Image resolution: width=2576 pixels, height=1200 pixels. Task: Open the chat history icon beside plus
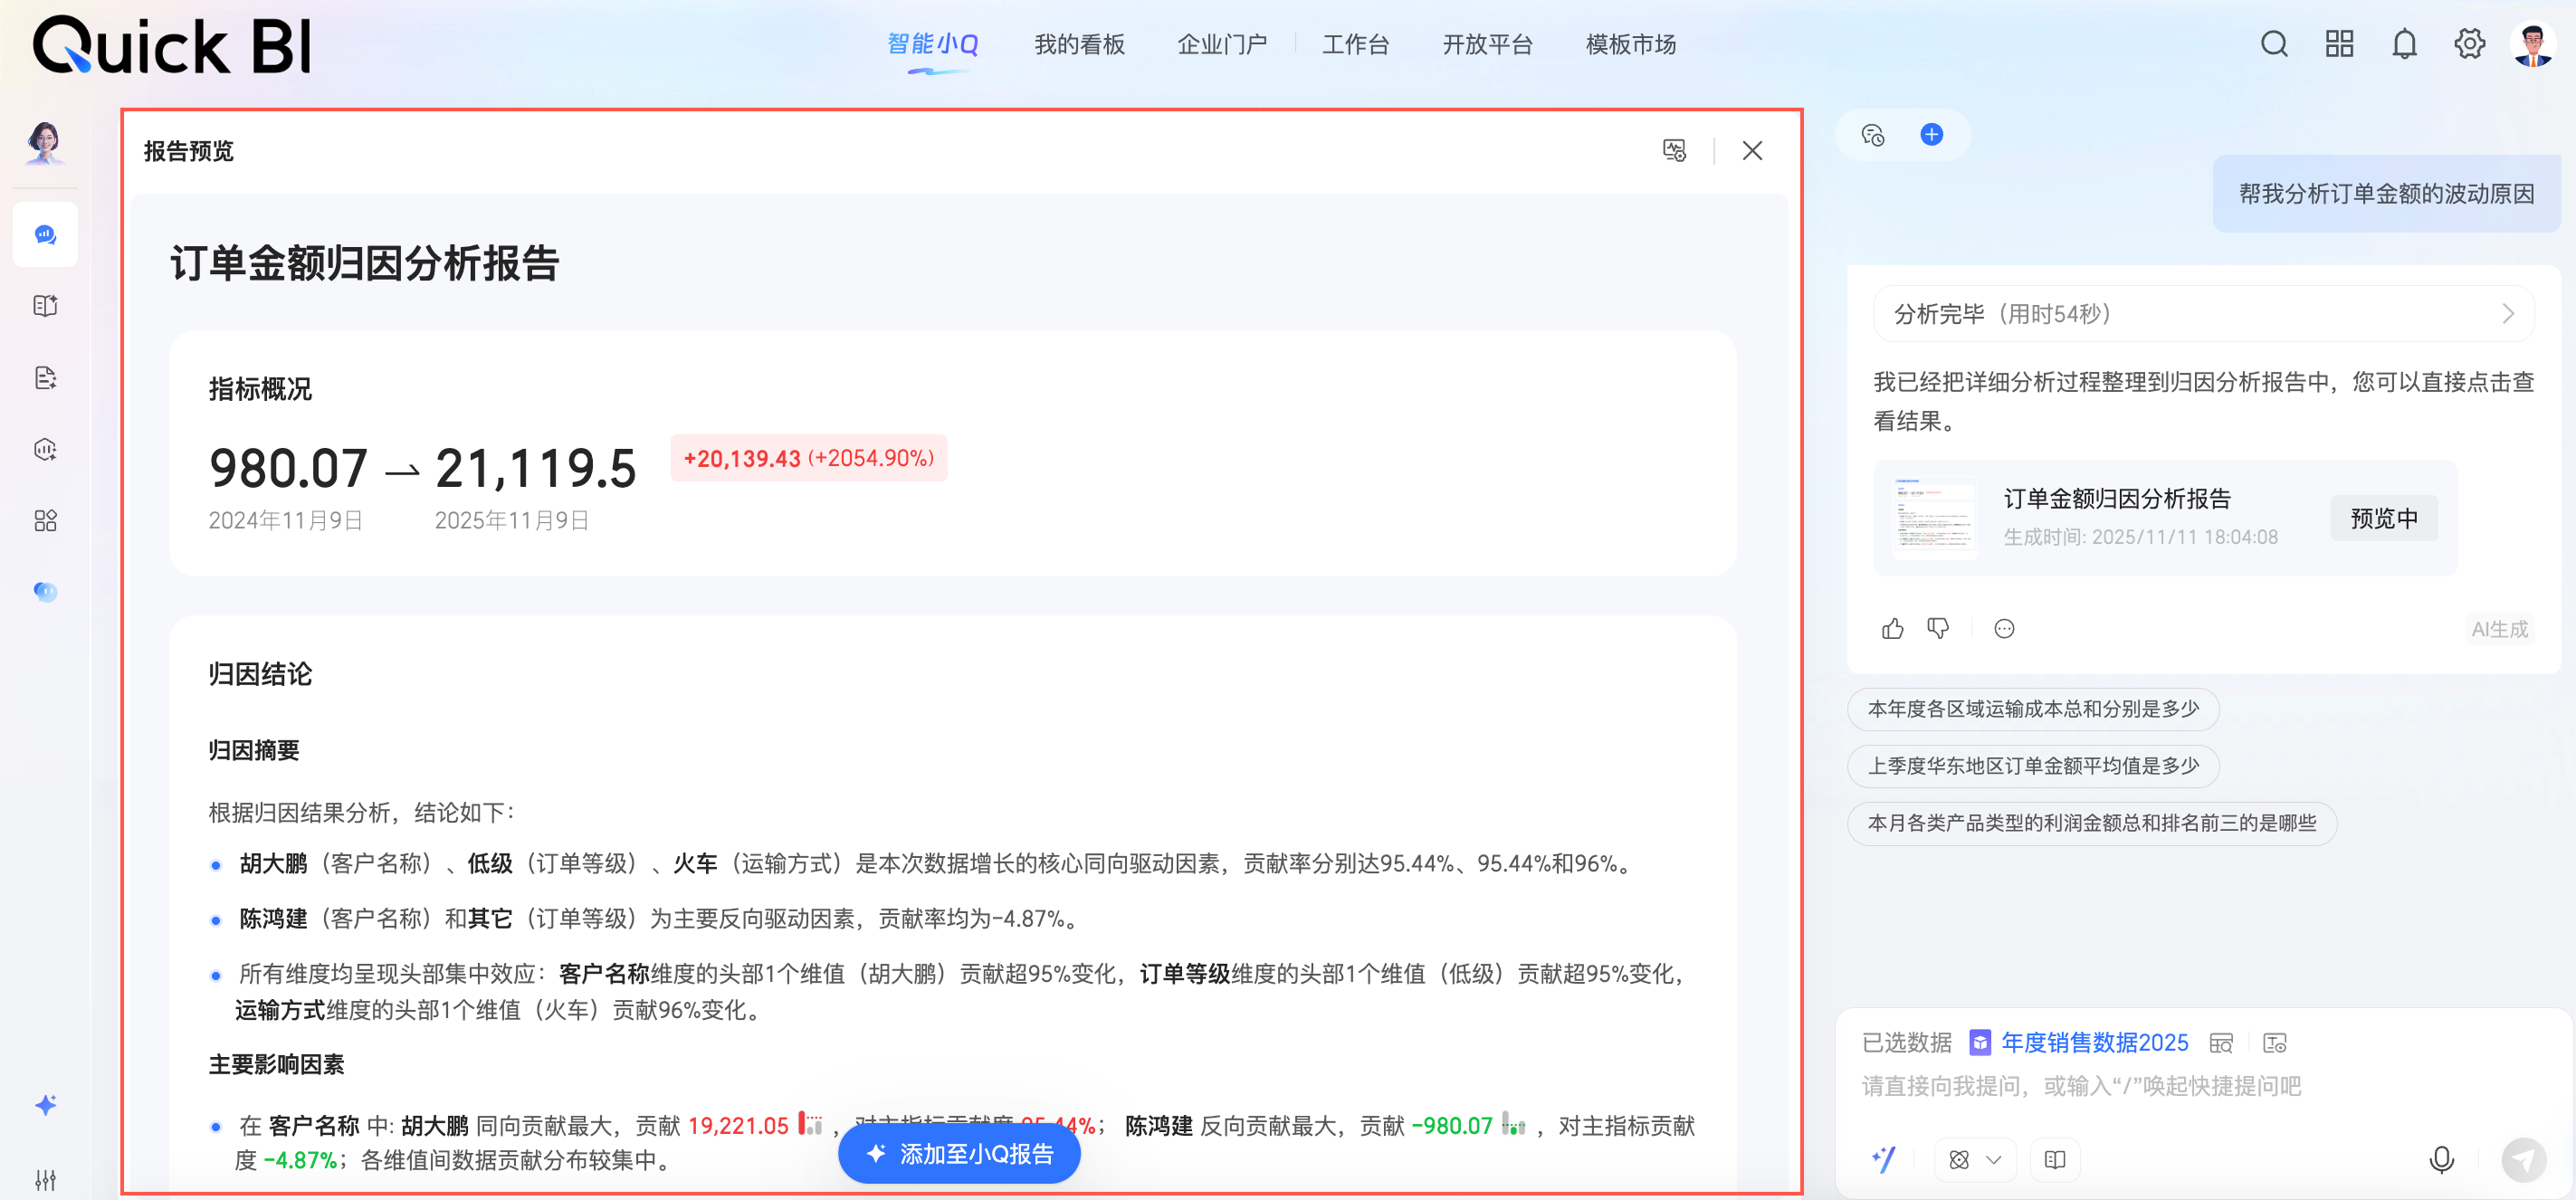point(1872,134)
